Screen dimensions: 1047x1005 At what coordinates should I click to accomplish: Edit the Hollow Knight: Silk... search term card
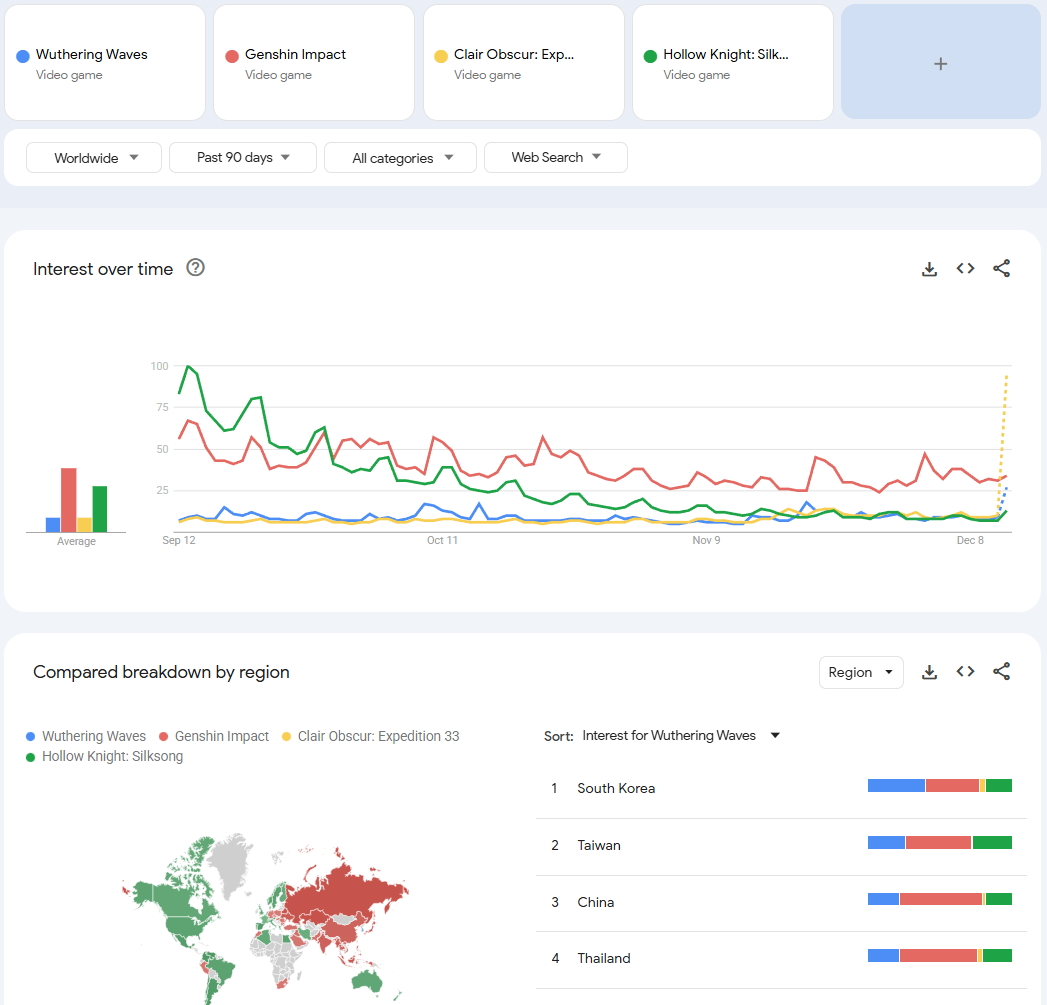point(732,63)
